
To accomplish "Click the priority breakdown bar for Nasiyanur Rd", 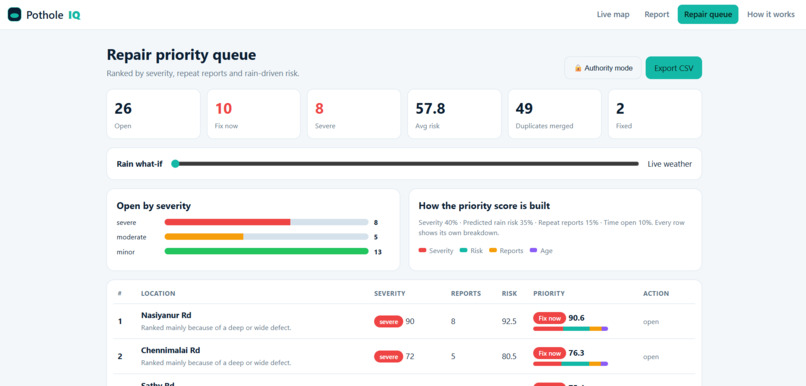I will (571, 328).
